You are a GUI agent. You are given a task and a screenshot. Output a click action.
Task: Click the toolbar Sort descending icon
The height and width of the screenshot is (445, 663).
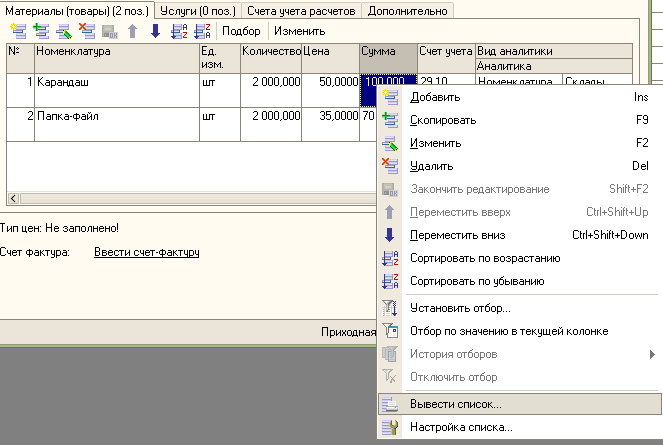coord(202,31)
